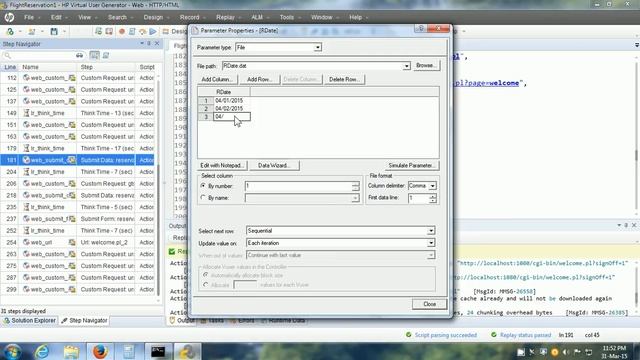This screenshot has width=640, height=360.
Task: Click the toolbar icon just left of Record
Action: pos(109,31)
